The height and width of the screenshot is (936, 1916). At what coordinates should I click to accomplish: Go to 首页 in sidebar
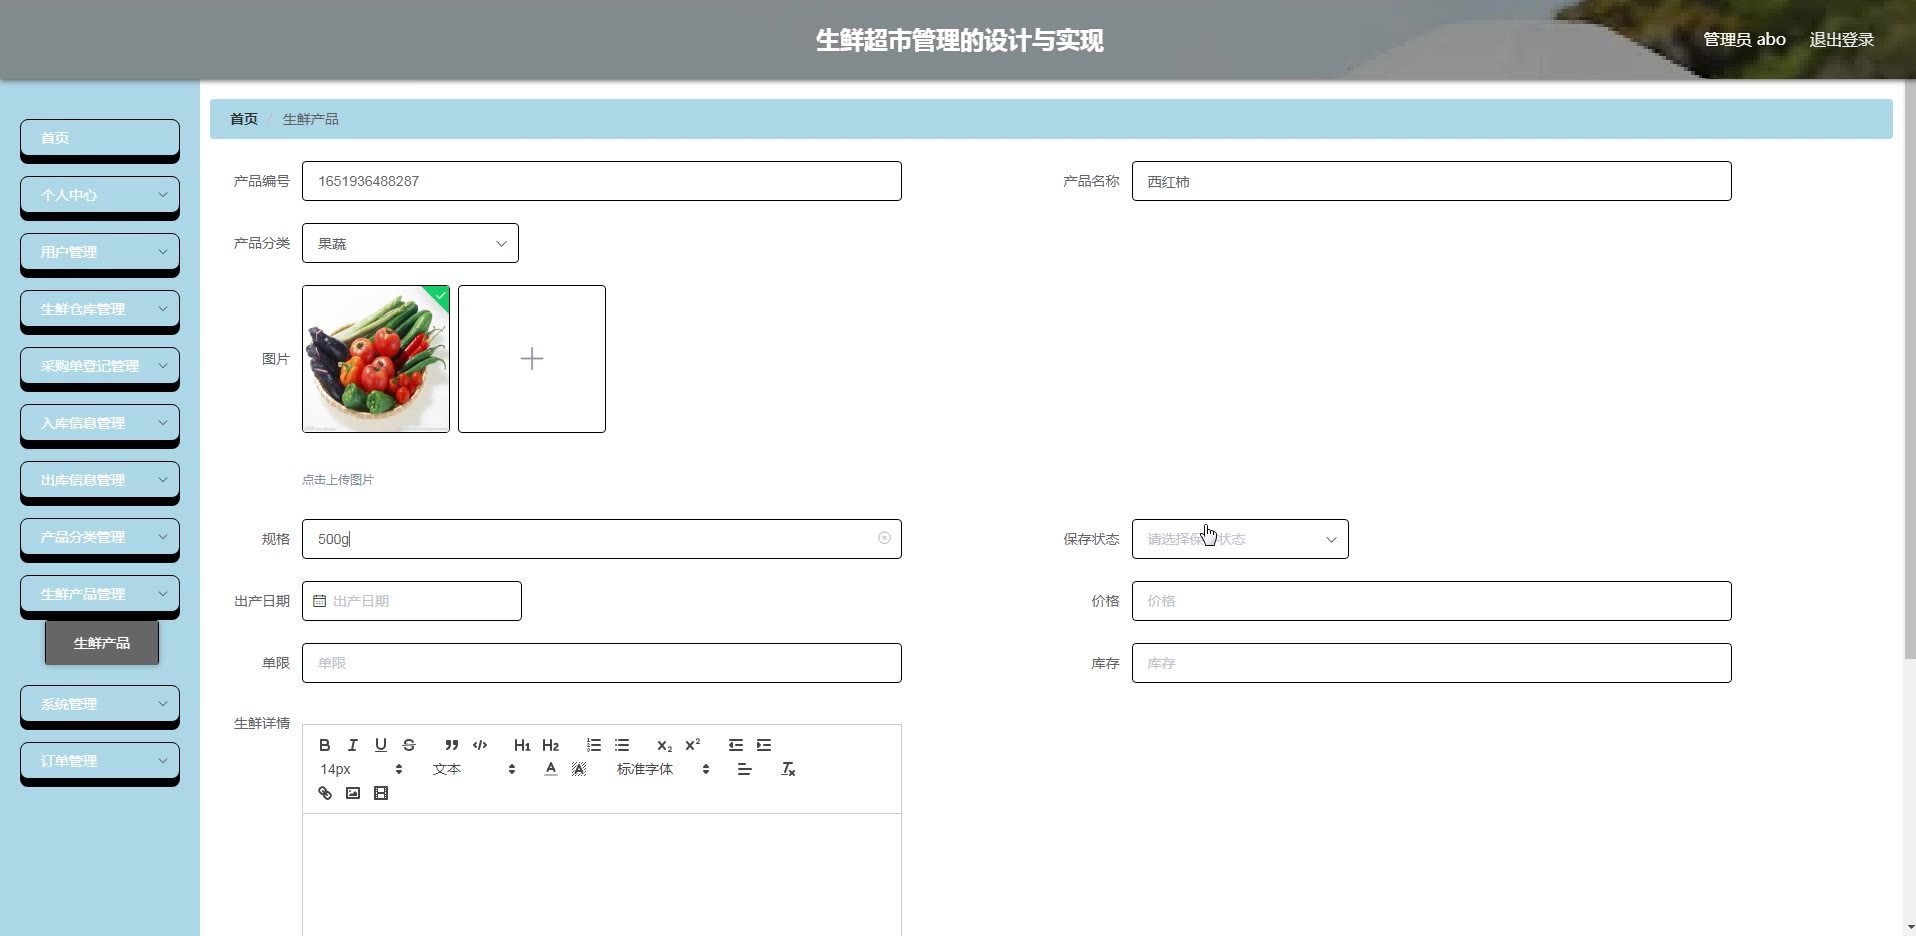[100, 138]
